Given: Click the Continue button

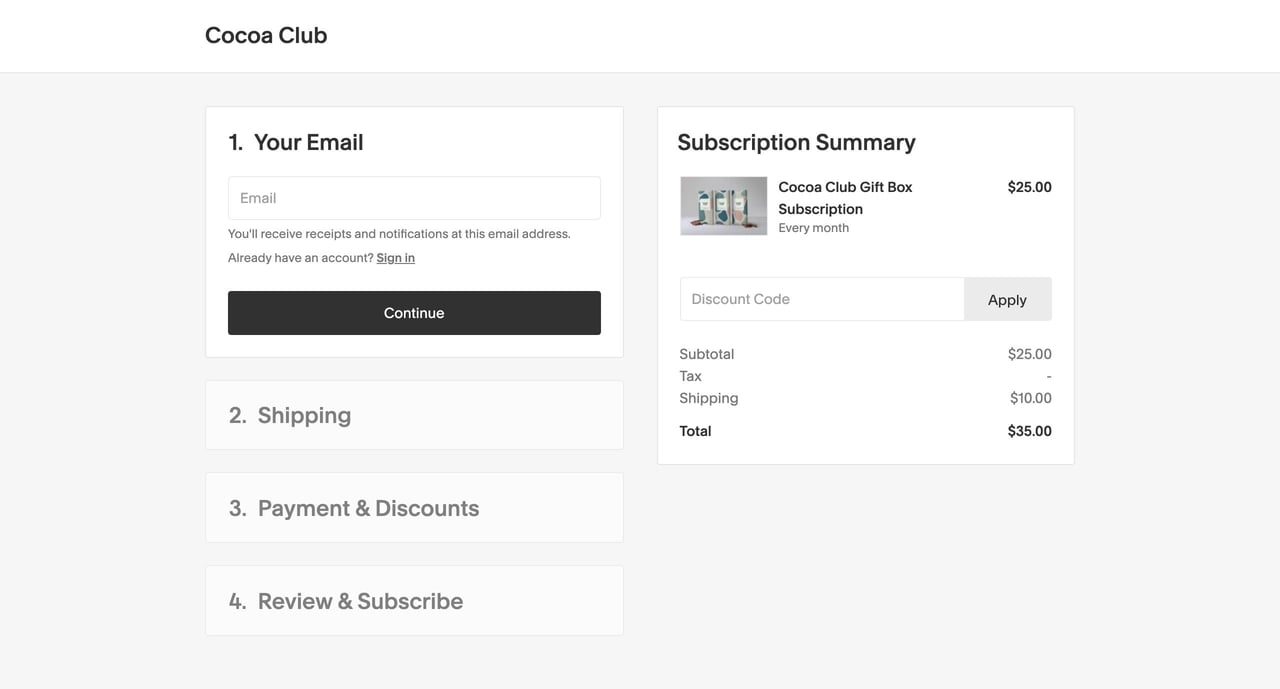Looking at the screenshot, I should pos(414,312).
